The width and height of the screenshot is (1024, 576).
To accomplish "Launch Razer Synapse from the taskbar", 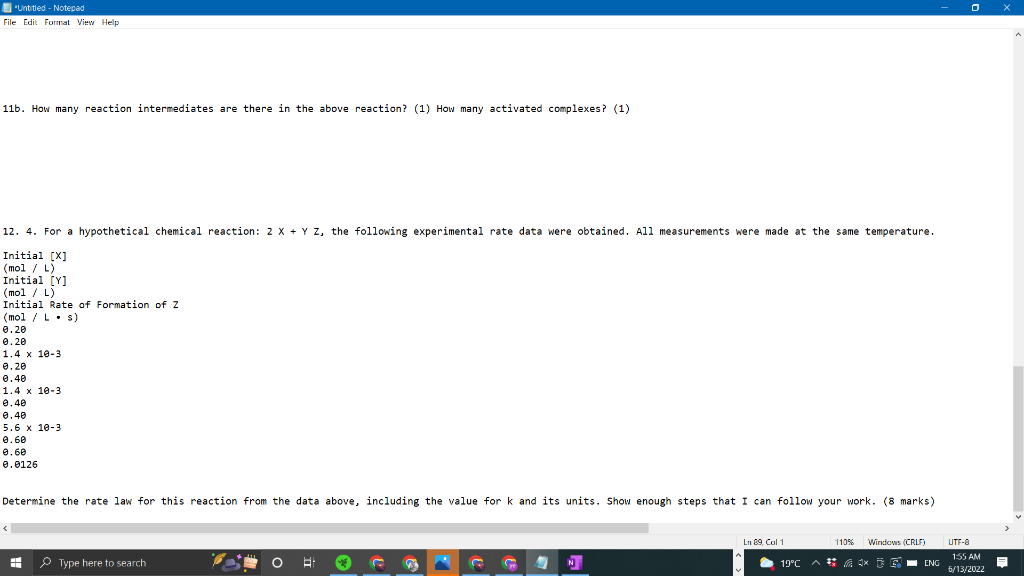I will [x=344, y=562].
